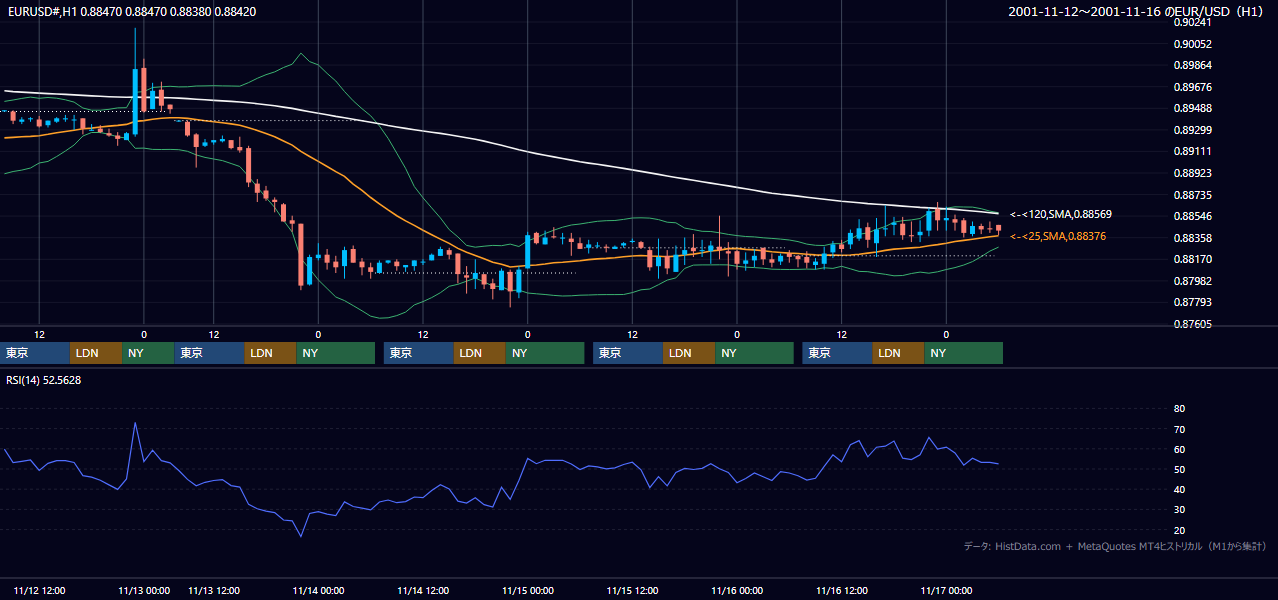Click the 11/13 00:00 date label
Screen dimensions: 1278x600
point(144,590)
